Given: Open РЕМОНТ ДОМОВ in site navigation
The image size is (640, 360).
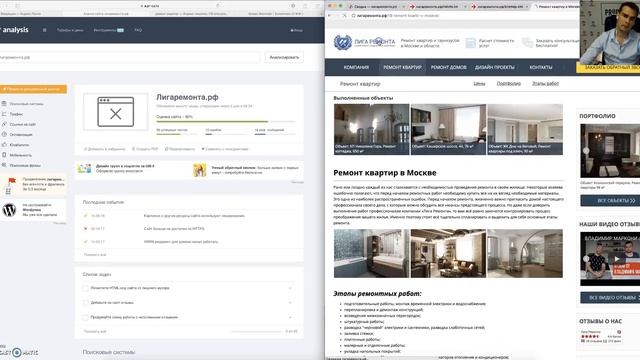Looking at the screenshot, I should 449,67.
